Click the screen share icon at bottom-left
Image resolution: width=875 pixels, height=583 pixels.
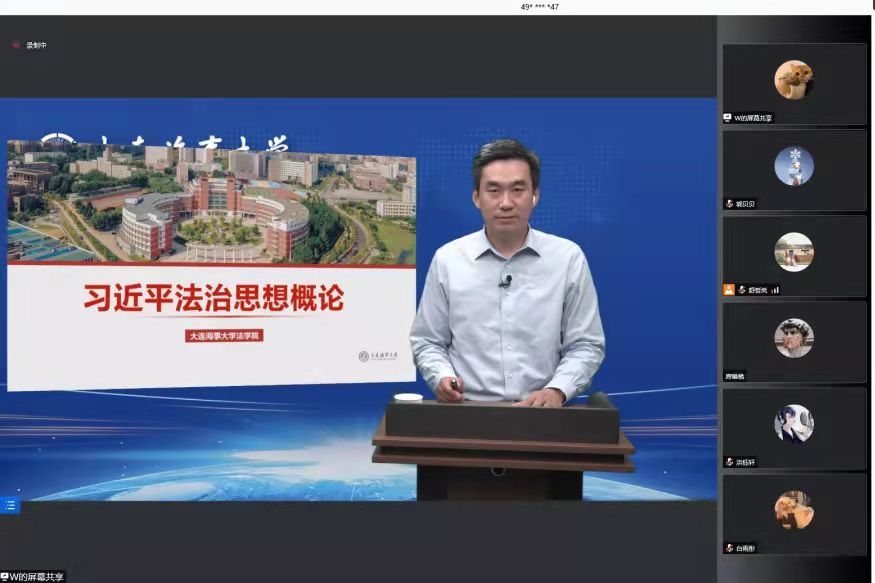click(x=5, y=577)
